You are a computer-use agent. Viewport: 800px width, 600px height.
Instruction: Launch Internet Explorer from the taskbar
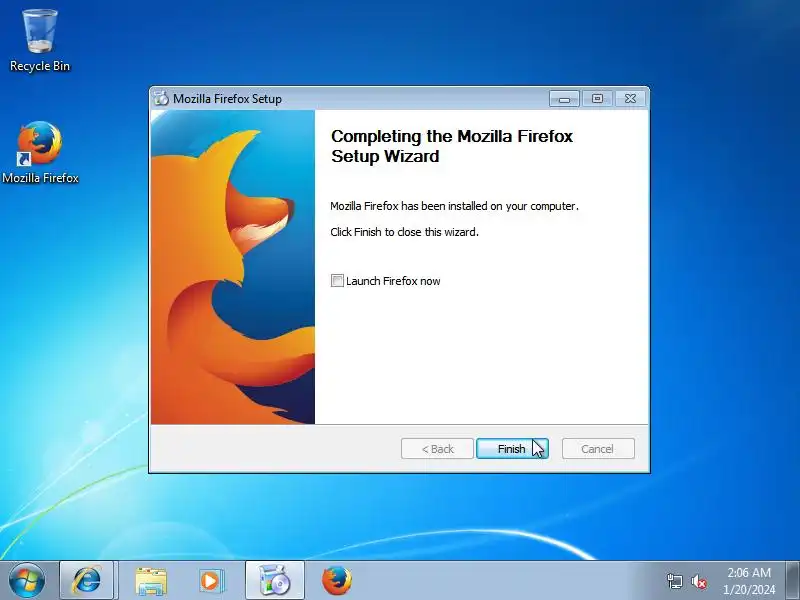coord(87,581)
